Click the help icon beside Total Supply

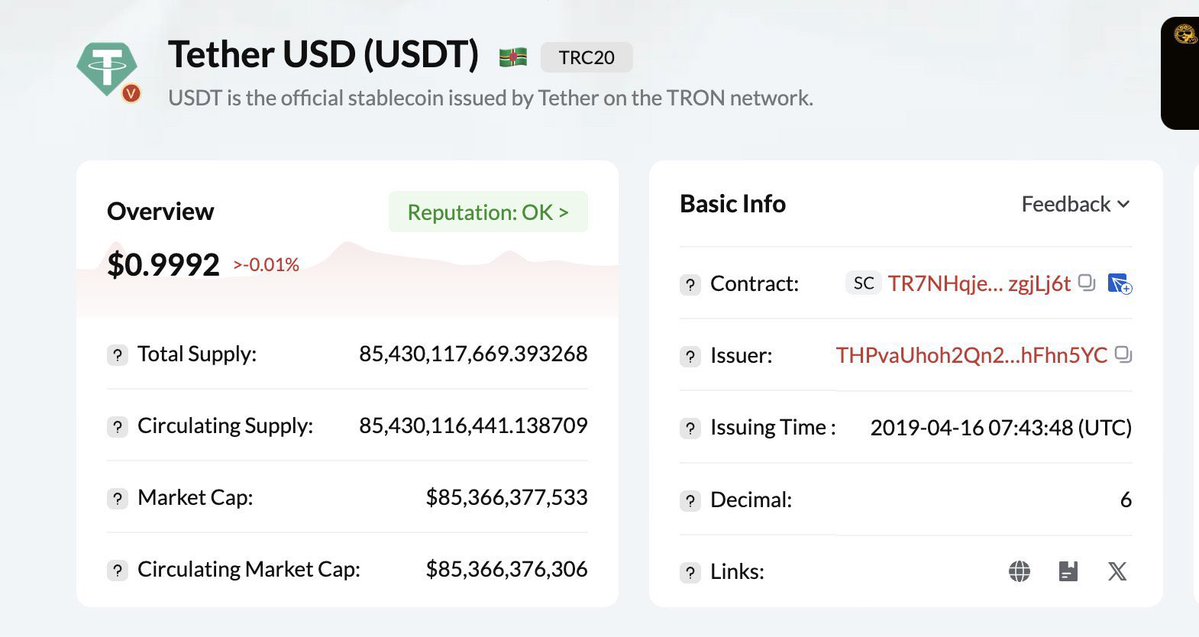pos(118,355)
